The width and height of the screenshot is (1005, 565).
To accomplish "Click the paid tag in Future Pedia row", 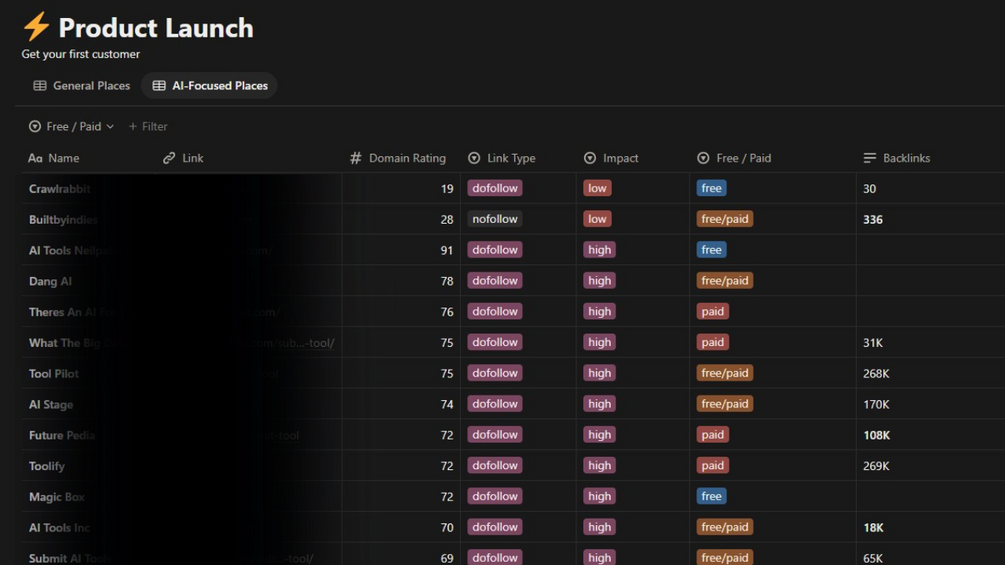I will pyautogui.click(x=713, y=434).
